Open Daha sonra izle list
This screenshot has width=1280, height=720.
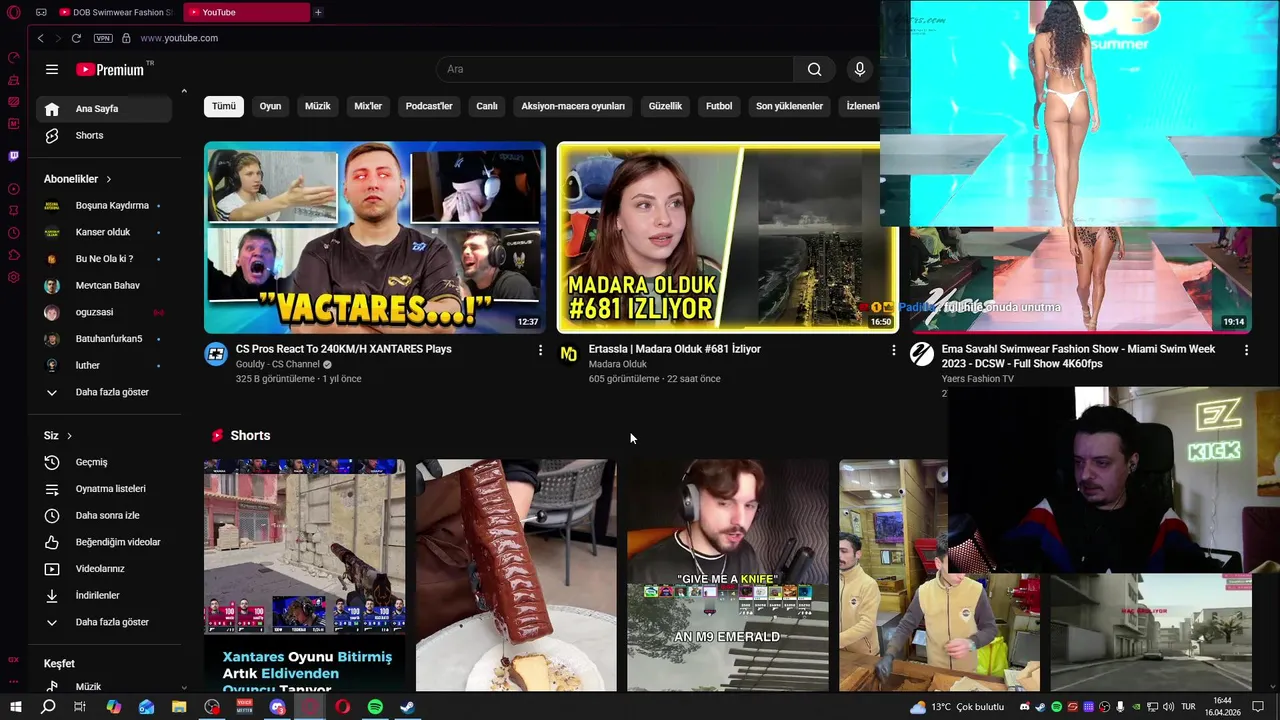pyautogui.click(x=104, y=515)
